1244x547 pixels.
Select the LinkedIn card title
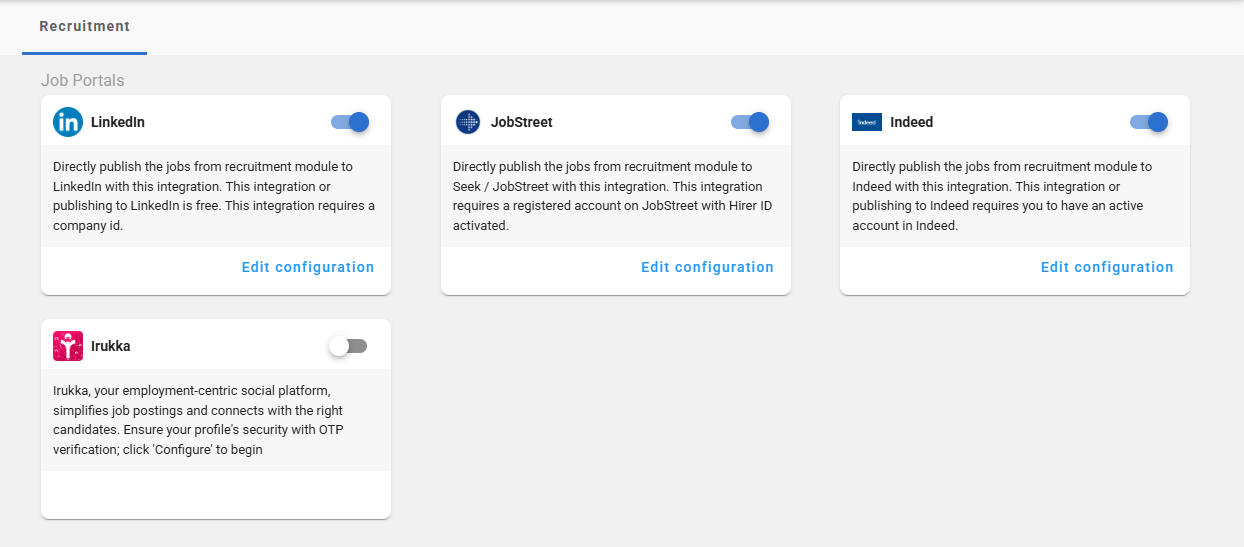[118, 122]
